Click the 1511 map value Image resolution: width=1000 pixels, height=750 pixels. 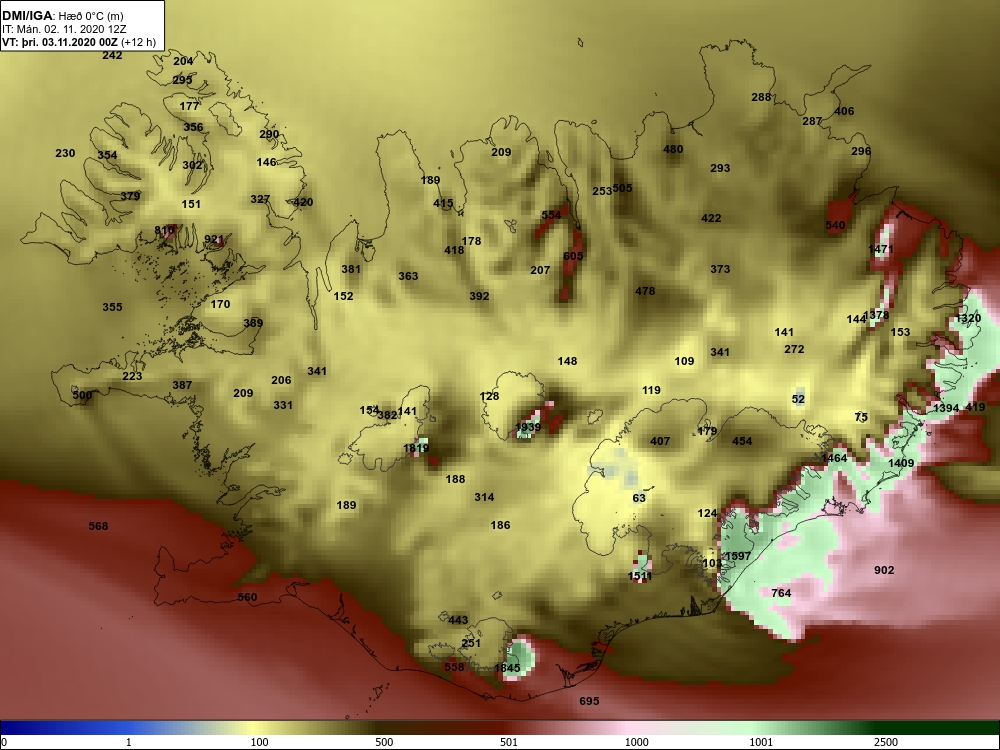click(640, 577)
